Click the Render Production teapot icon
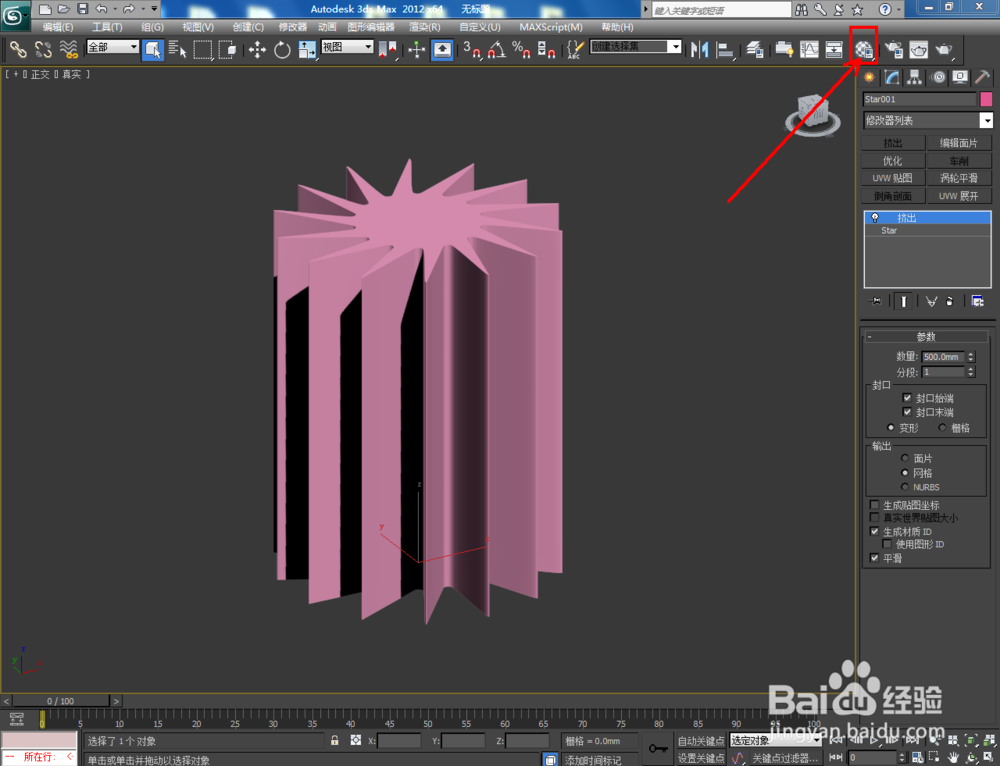The height and width of the screenshot is (766, 1000). pos(943,49)
